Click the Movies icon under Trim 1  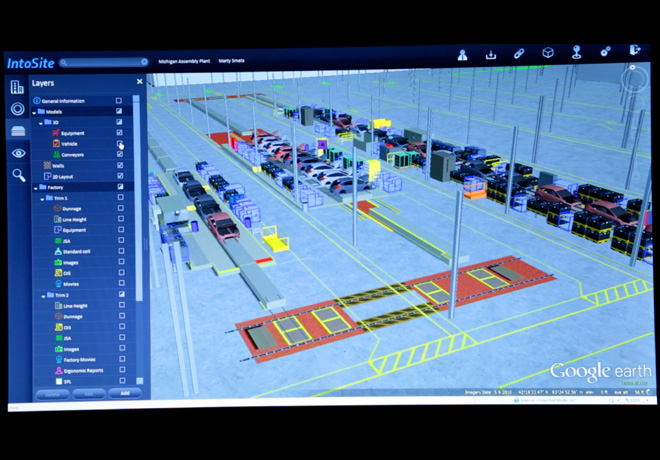pos(59,284)
